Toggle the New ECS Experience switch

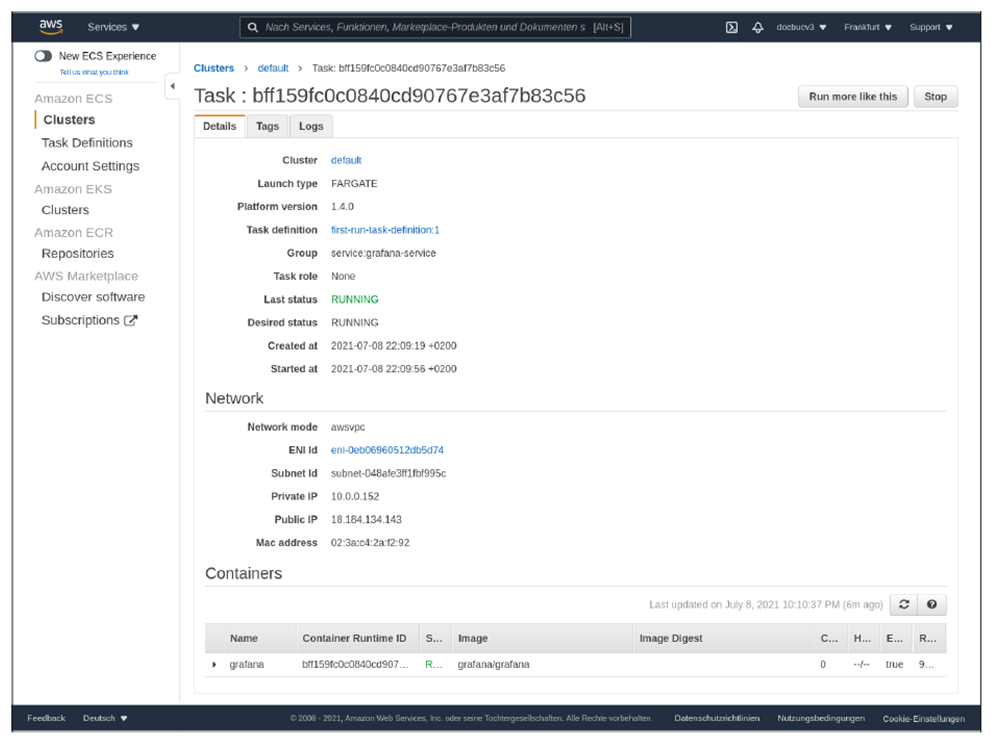[43, 56]
